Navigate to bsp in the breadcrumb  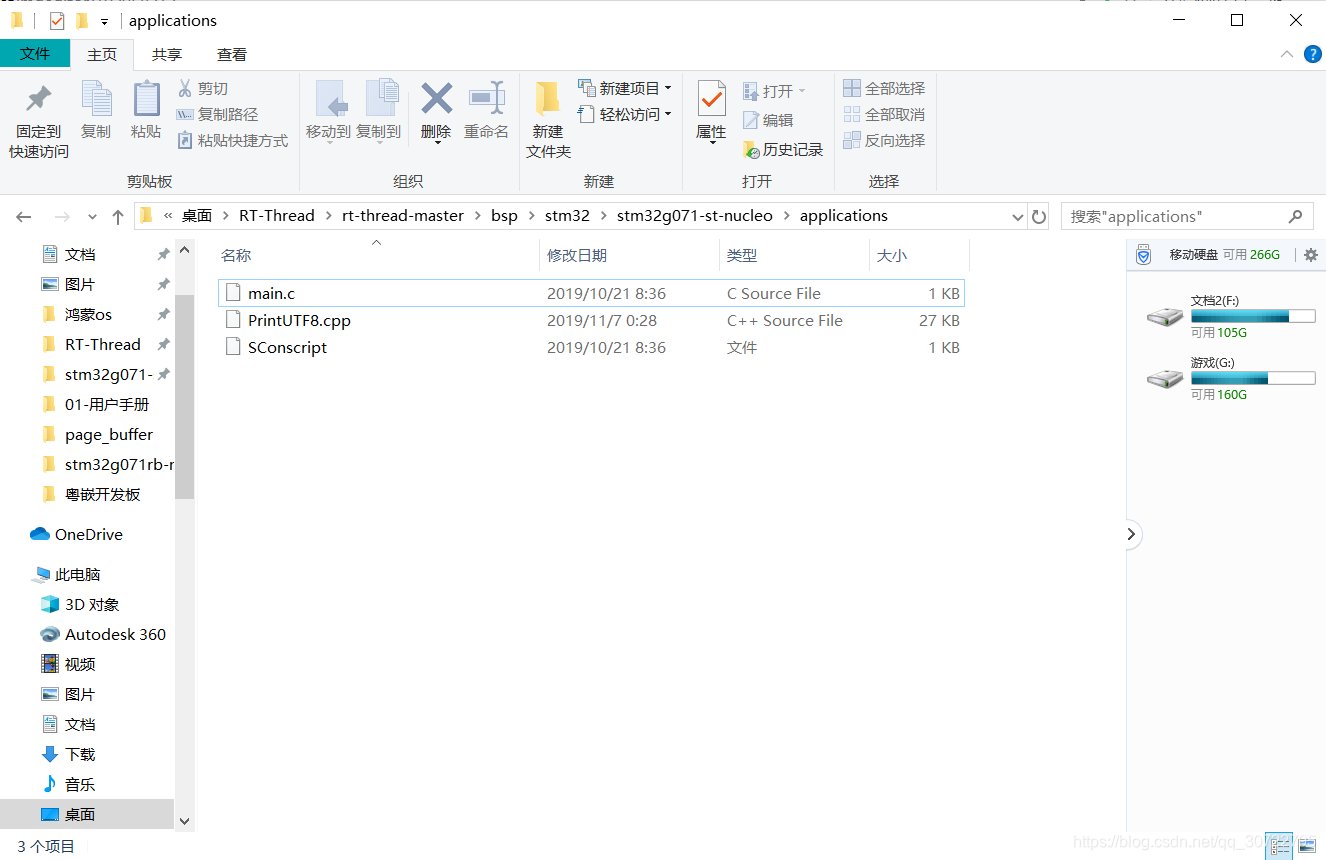504,216
